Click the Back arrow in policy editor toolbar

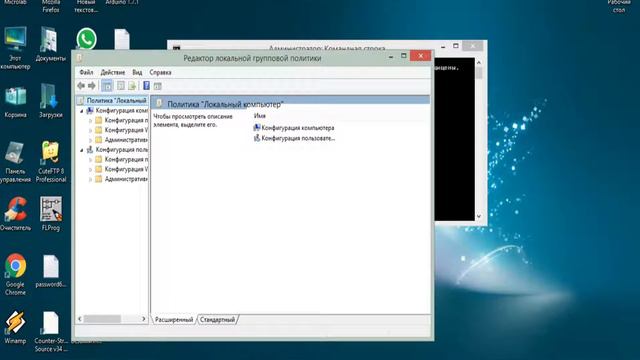tap(81, 86)
